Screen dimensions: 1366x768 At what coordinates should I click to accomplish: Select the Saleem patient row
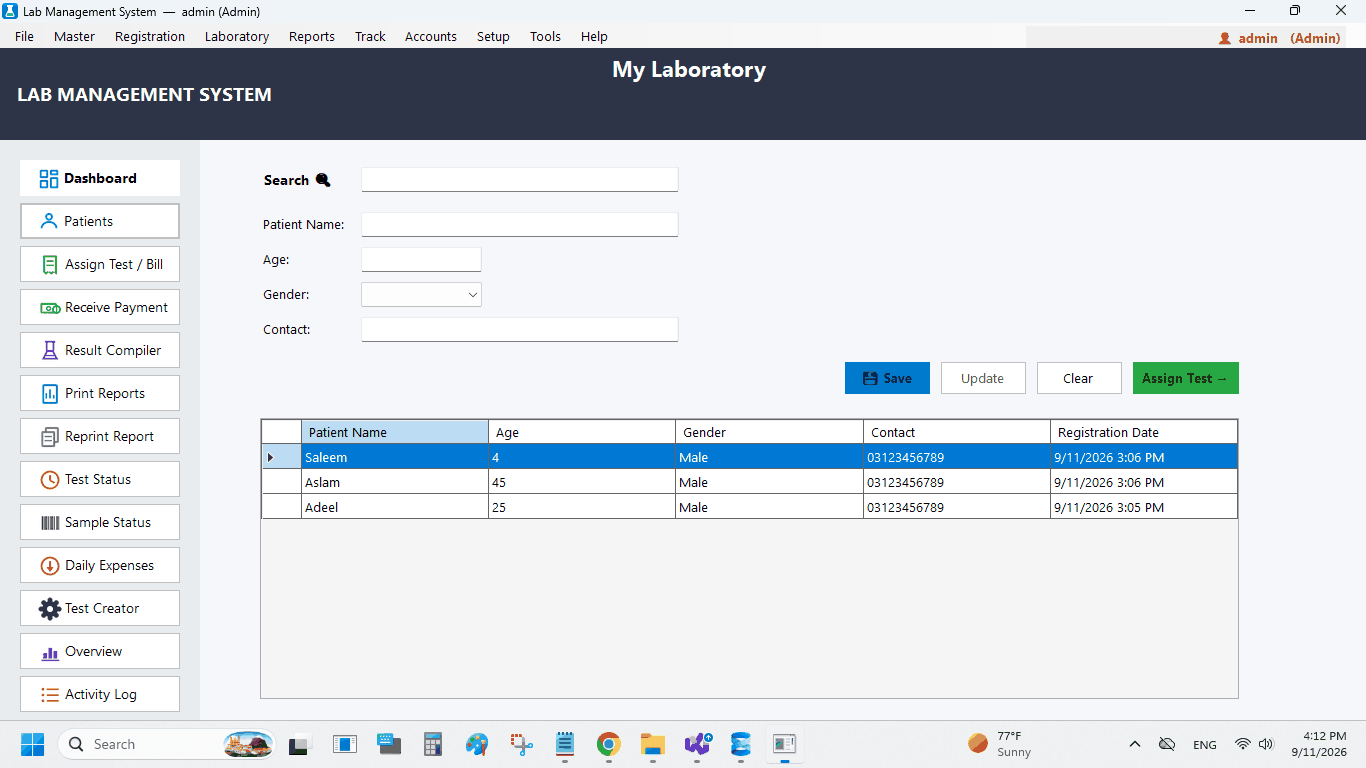(750, 457)
